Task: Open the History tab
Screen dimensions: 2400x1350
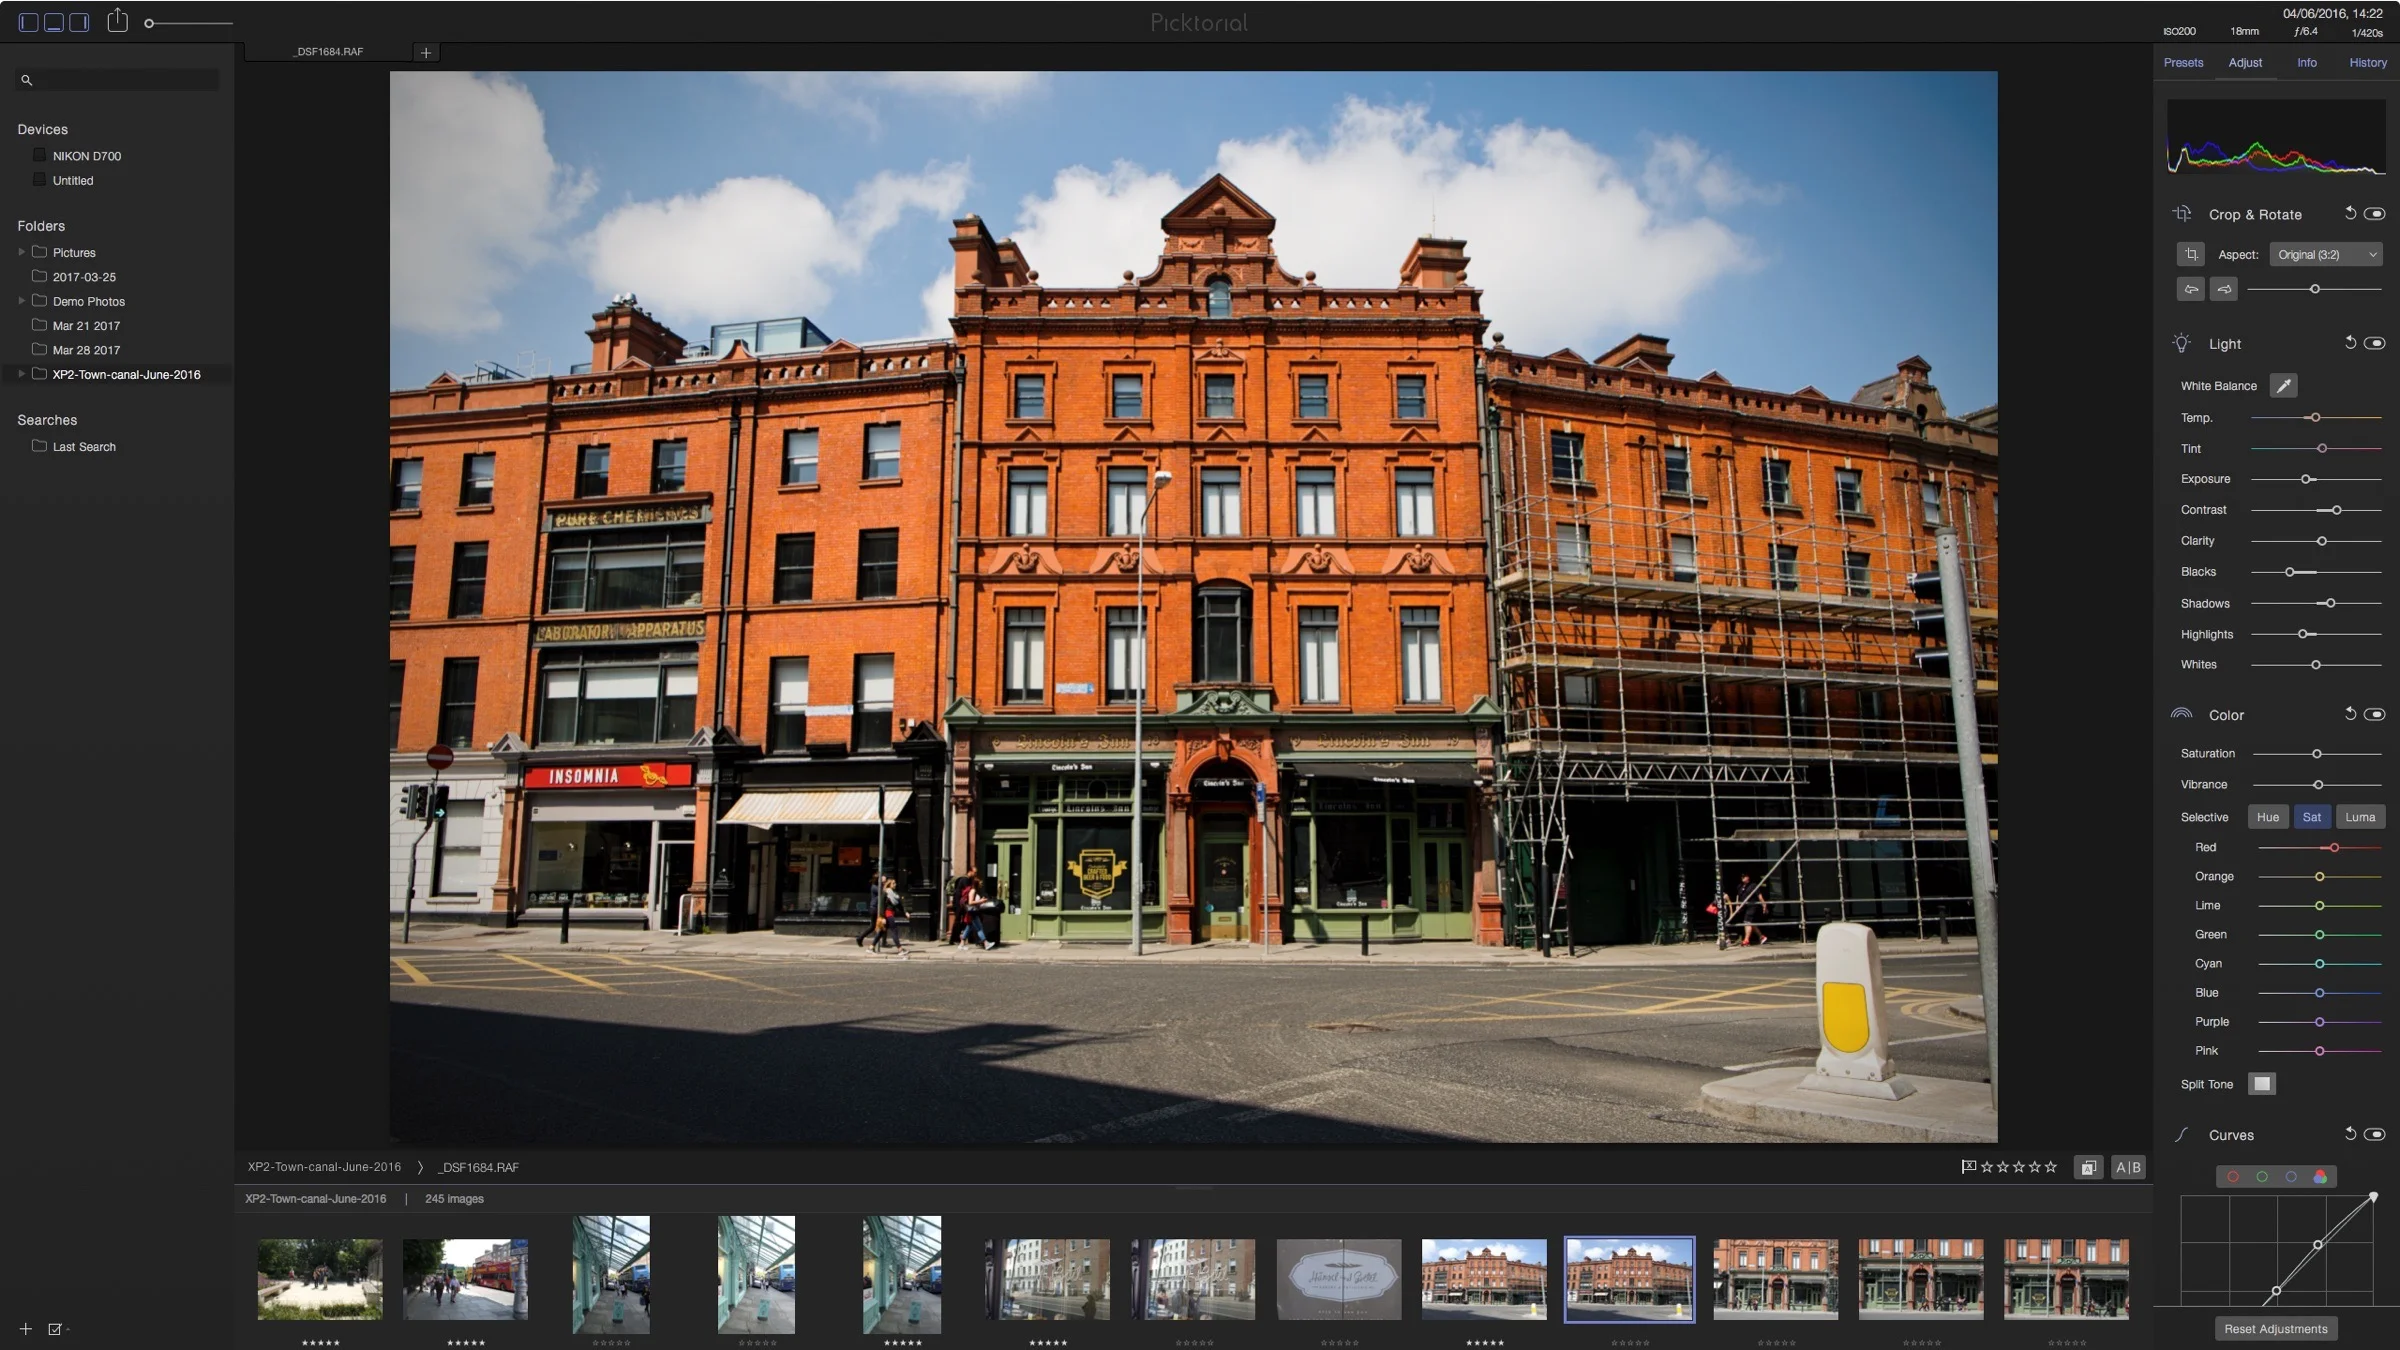Action: point(2367,62)
